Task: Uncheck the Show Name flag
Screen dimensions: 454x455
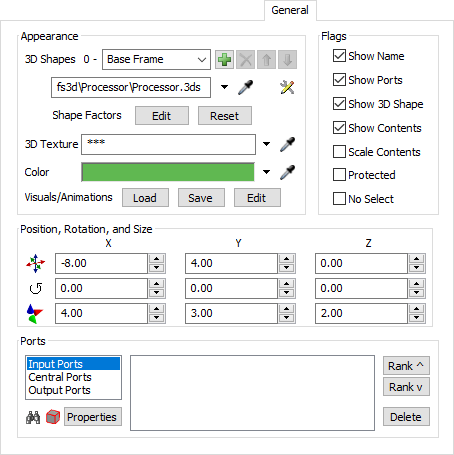Action: (339, 56)
